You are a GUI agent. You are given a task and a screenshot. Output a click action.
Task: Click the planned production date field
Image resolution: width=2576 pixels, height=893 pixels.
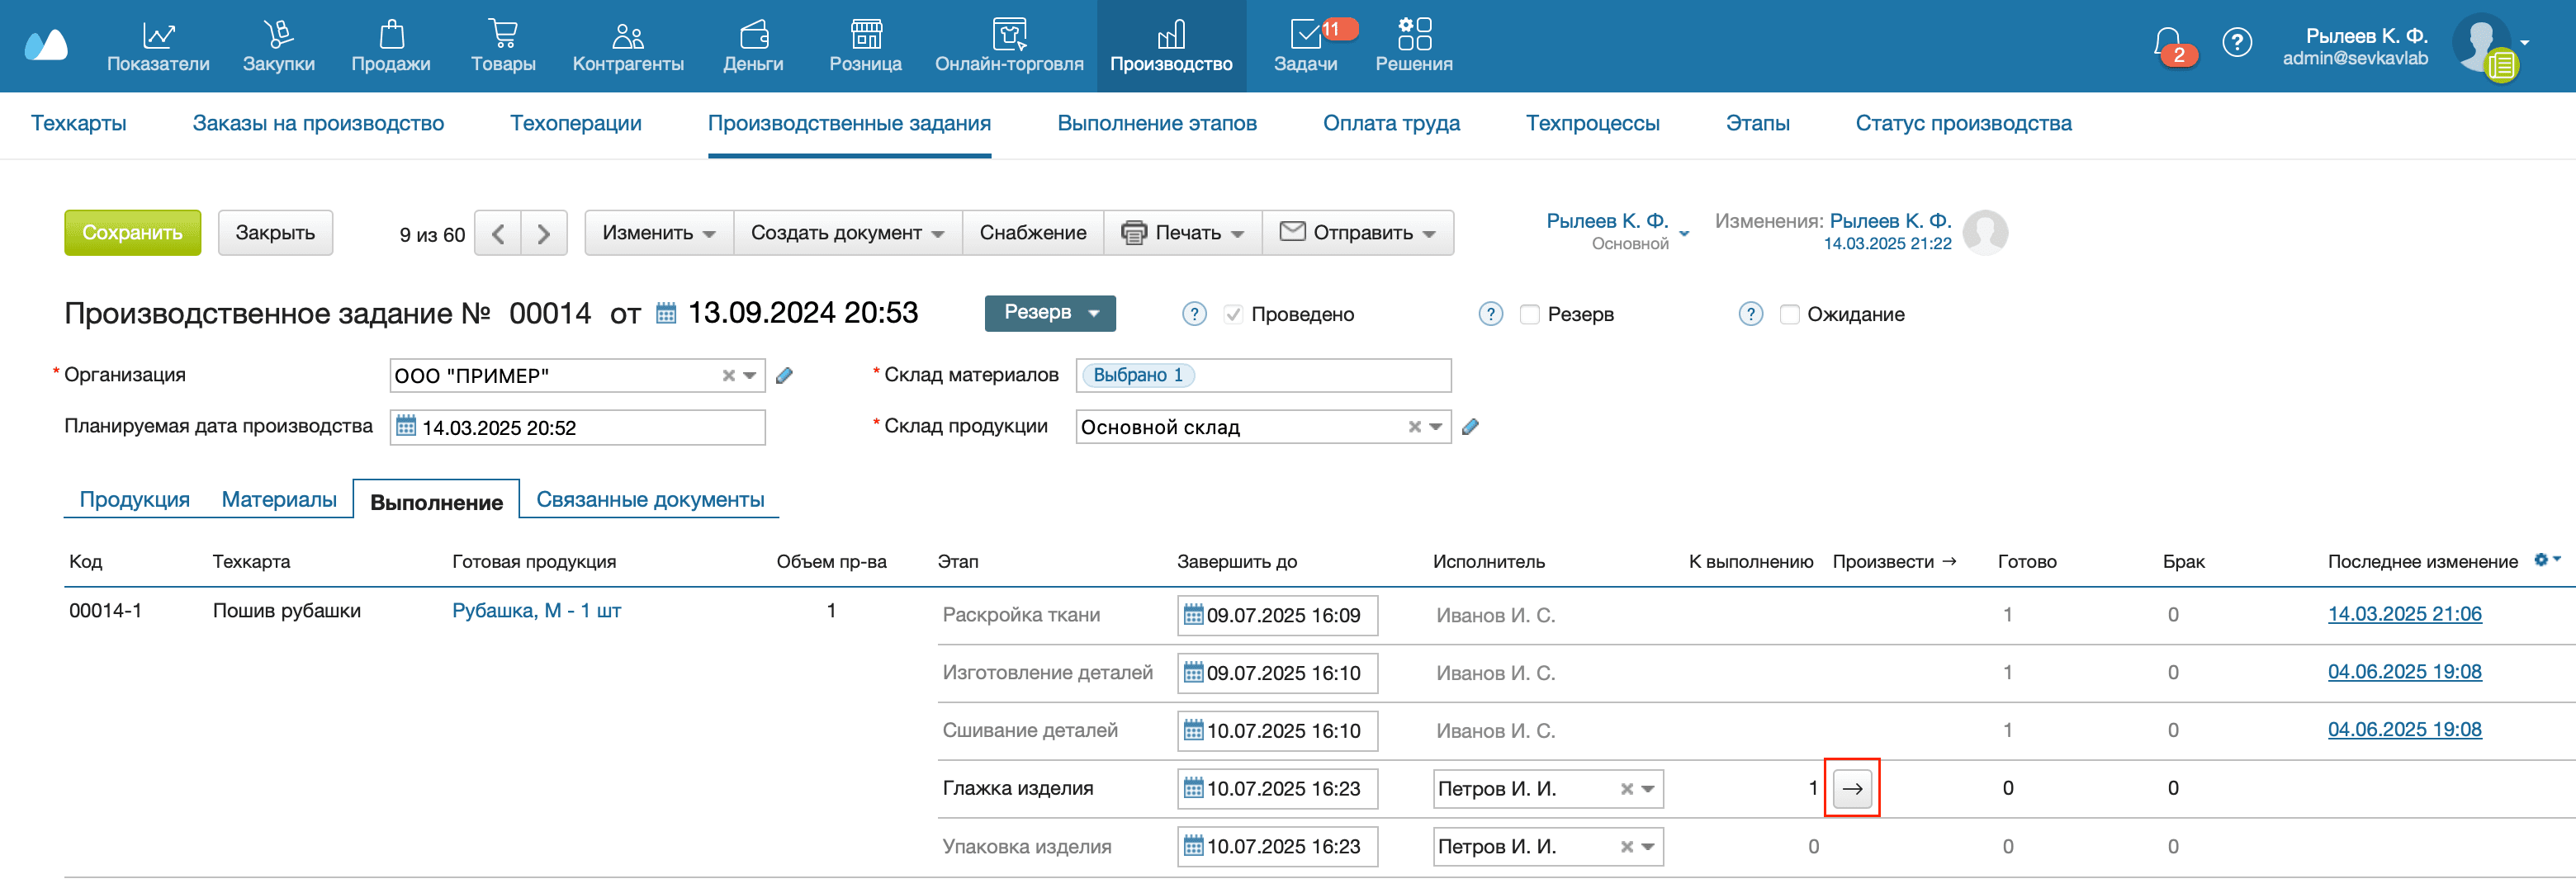coord(576,427)
